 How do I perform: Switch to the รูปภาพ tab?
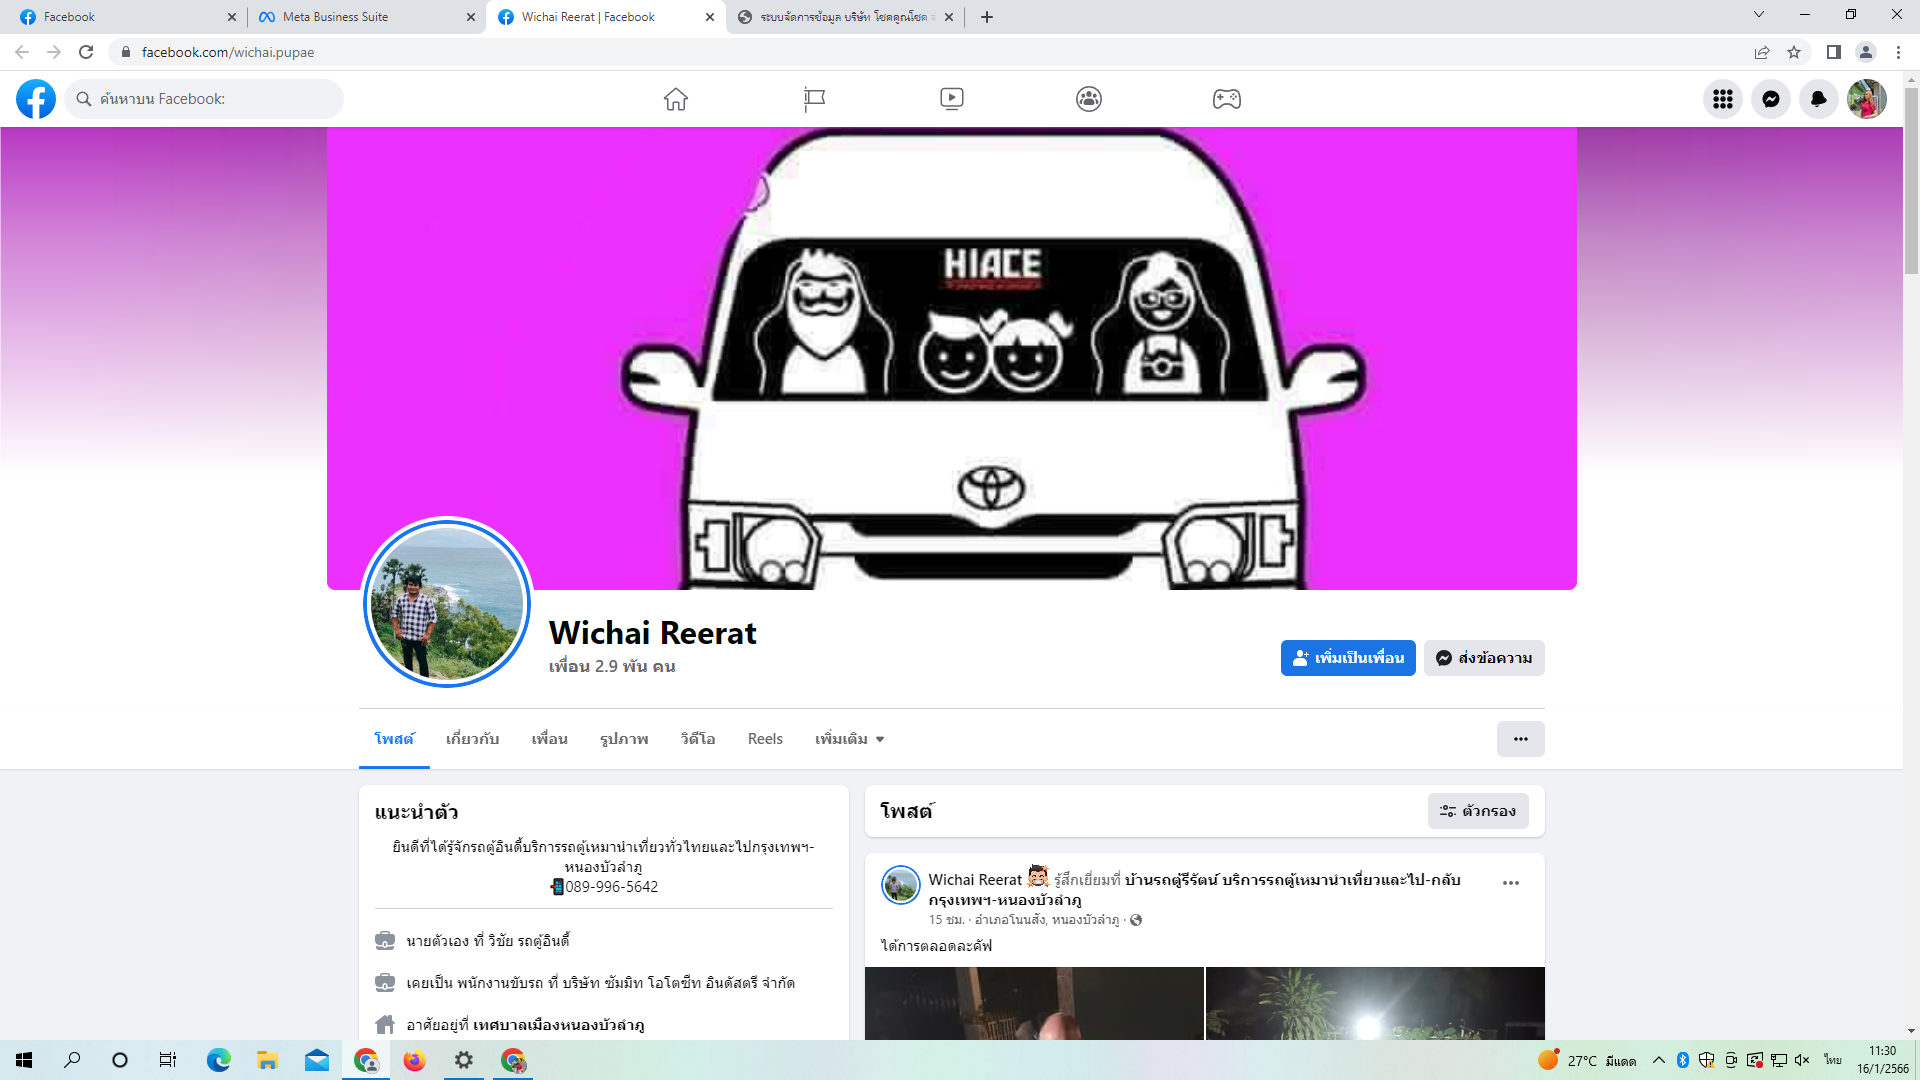624,739
